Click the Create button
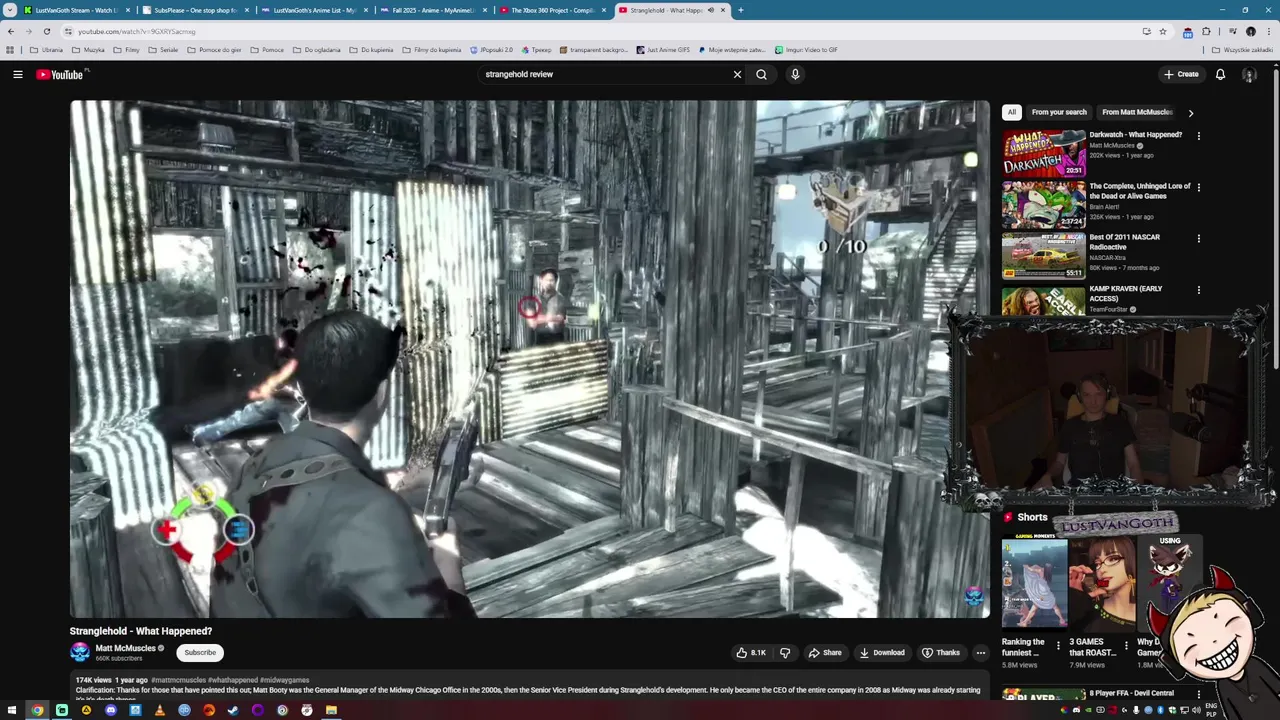Screen dimensions: 1280x720 click(1181, 74)
